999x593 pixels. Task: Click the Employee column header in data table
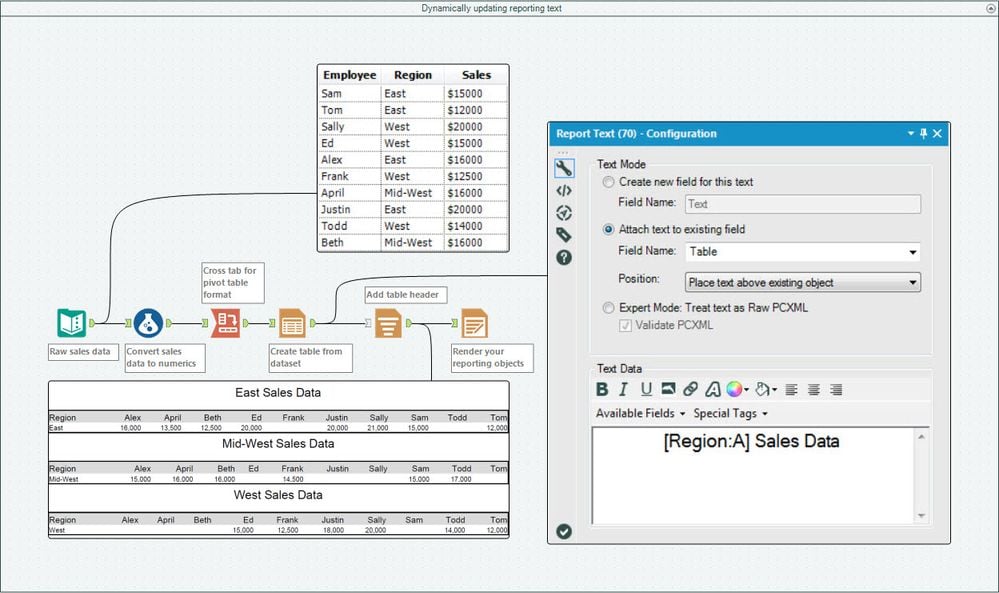tap(350, 75)
